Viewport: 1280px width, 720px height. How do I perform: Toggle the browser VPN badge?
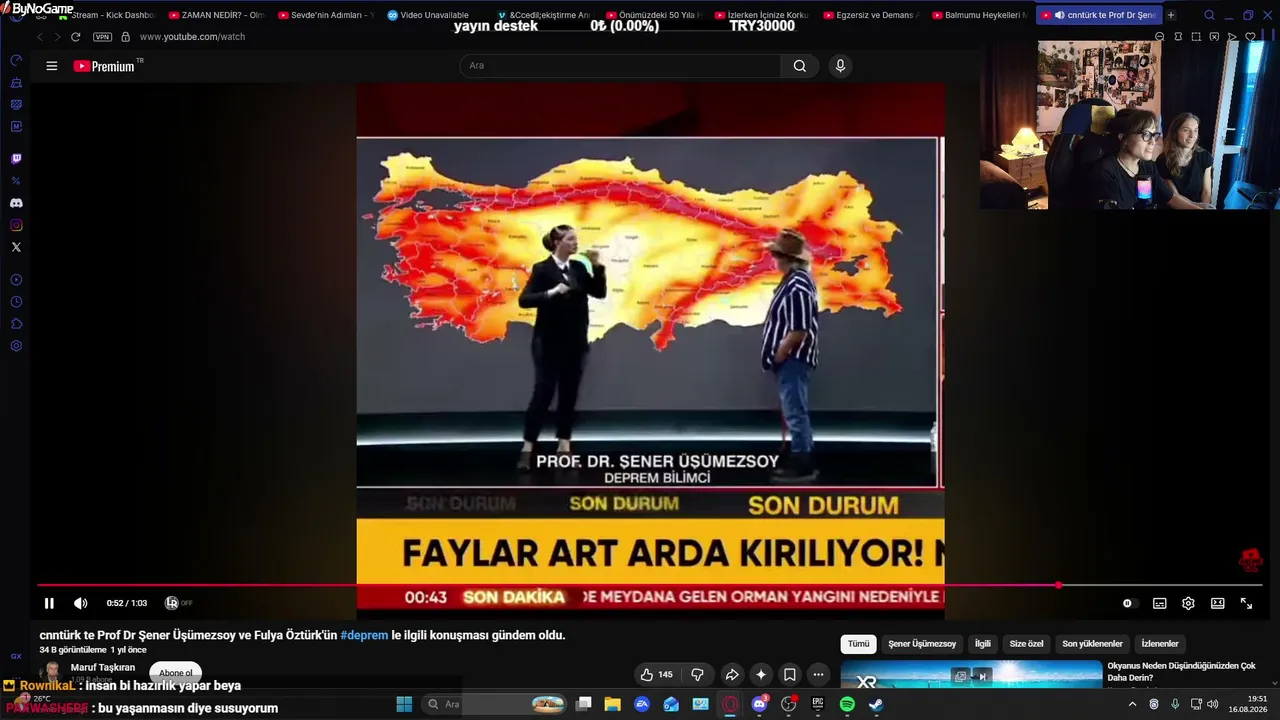(x=102, y=37)
